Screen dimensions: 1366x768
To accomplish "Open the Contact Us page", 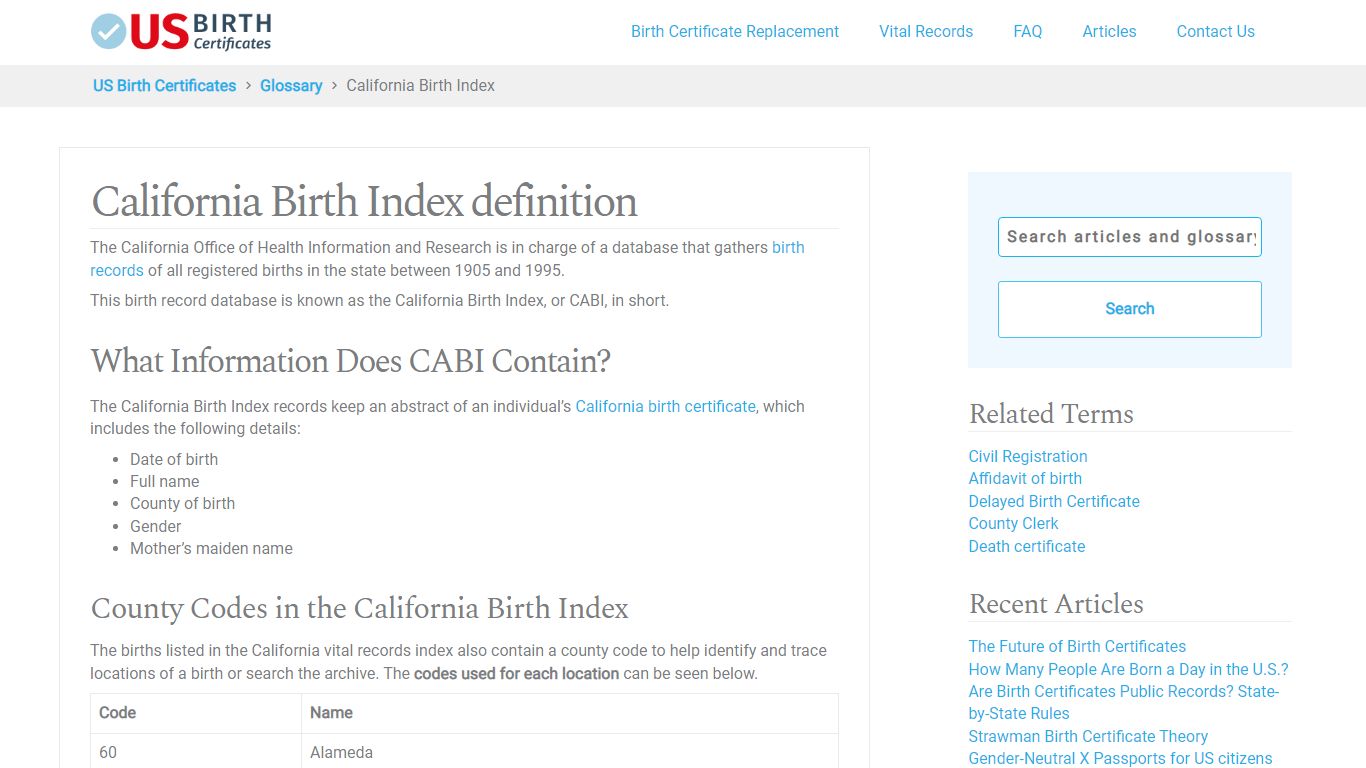I will (1215, 31).
